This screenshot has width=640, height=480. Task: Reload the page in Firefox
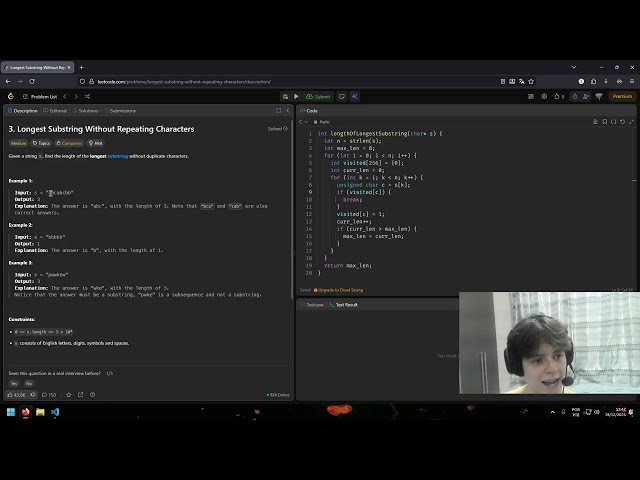pyautogui.click(x=32, y=82)
